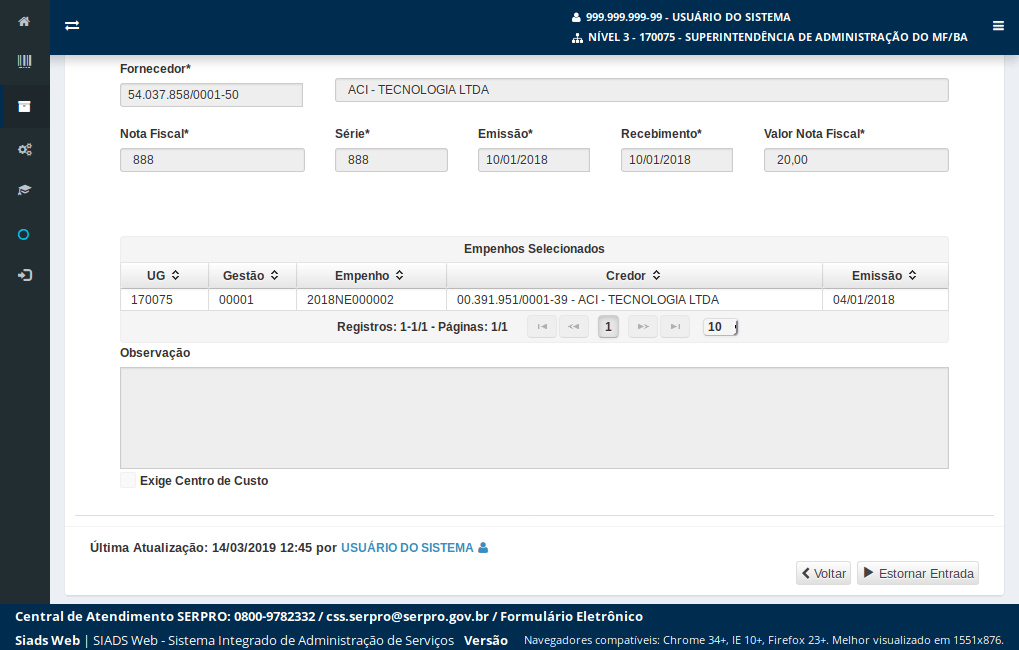1019x650 pixels.
Task: Open the Formulário Eletrônico link
Action: point(571,616)
